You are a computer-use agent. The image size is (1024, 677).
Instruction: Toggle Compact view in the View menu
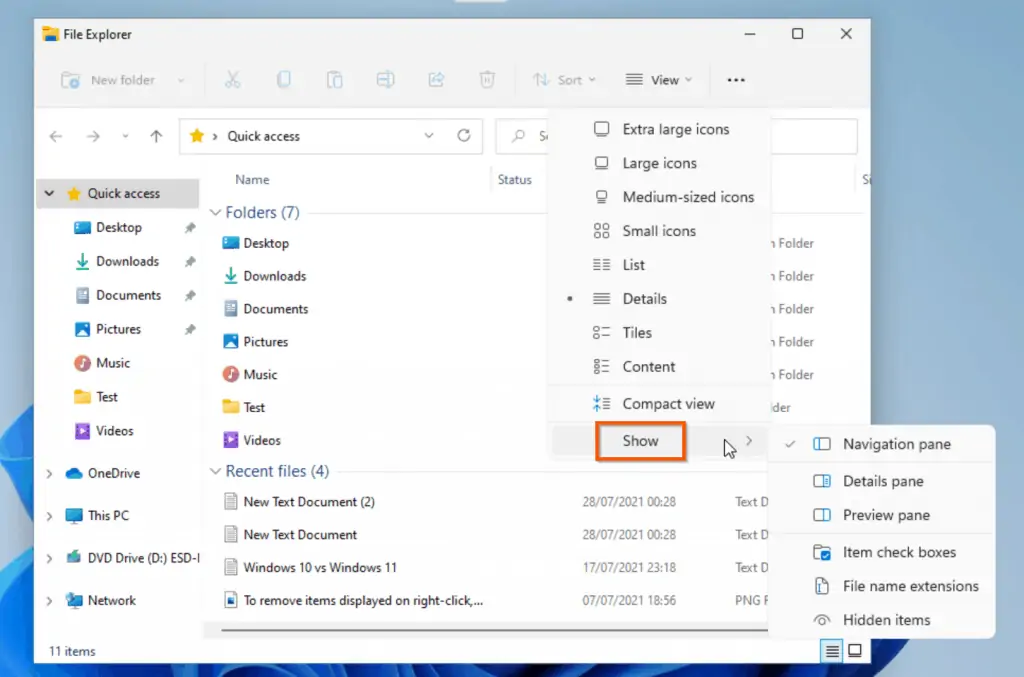659,403
